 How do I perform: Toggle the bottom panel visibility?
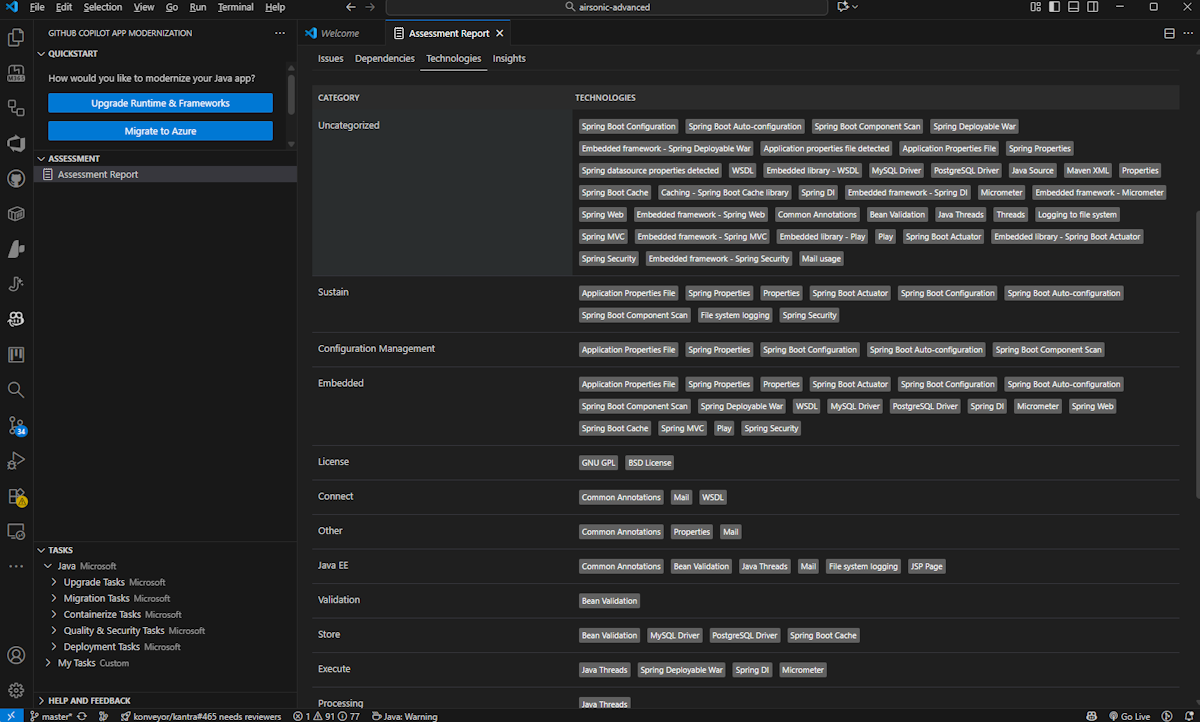click(1073, 7)
